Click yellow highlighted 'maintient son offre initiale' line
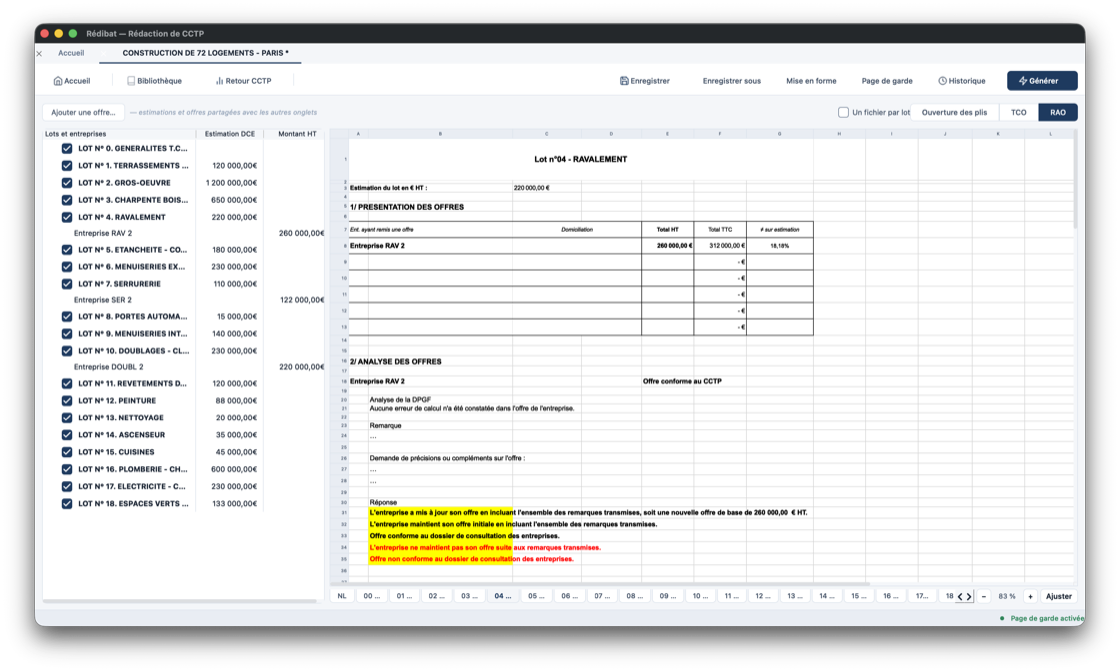The image size is (1120, 672). 513,524
